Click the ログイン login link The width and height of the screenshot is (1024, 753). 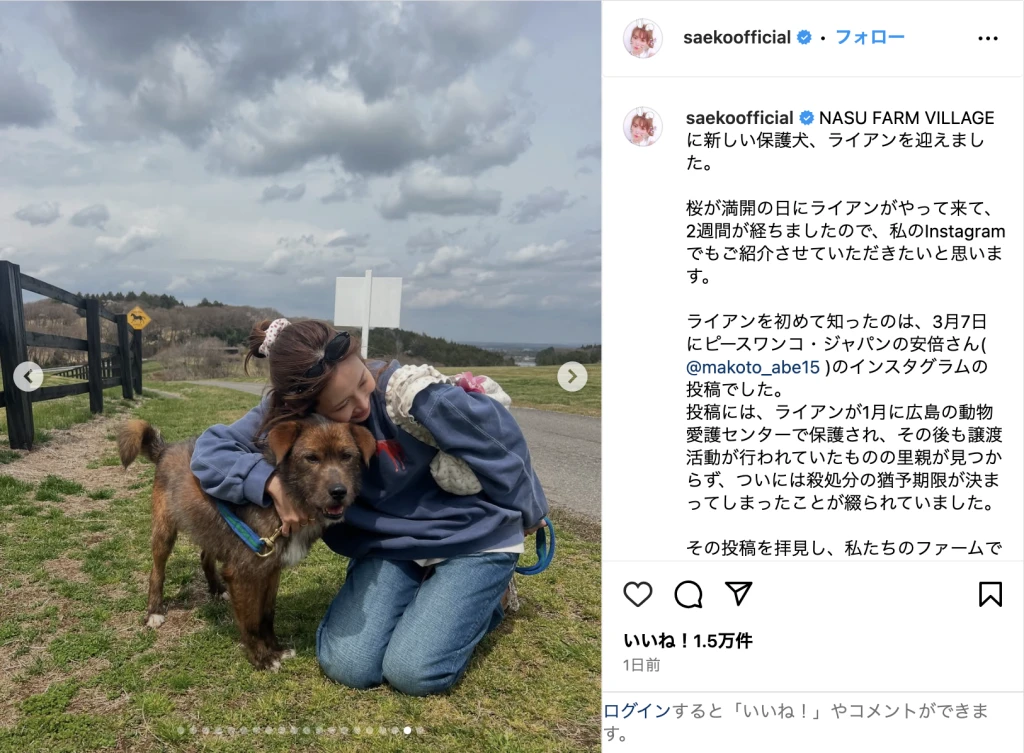637,711
